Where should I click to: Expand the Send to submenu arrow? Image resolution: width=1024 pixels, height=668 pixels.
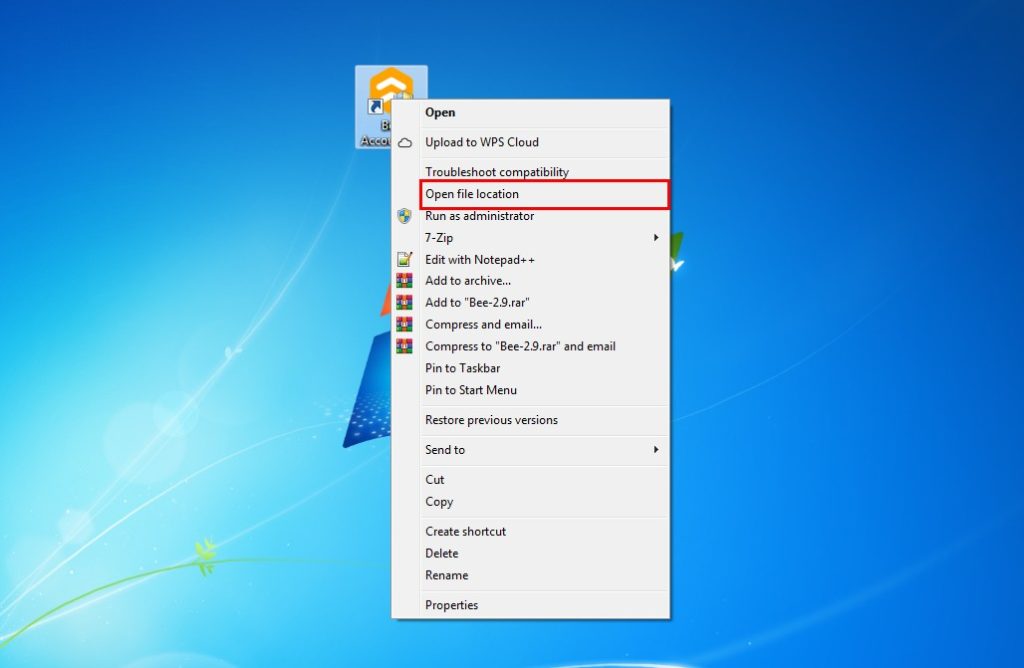tap(656, 450)
